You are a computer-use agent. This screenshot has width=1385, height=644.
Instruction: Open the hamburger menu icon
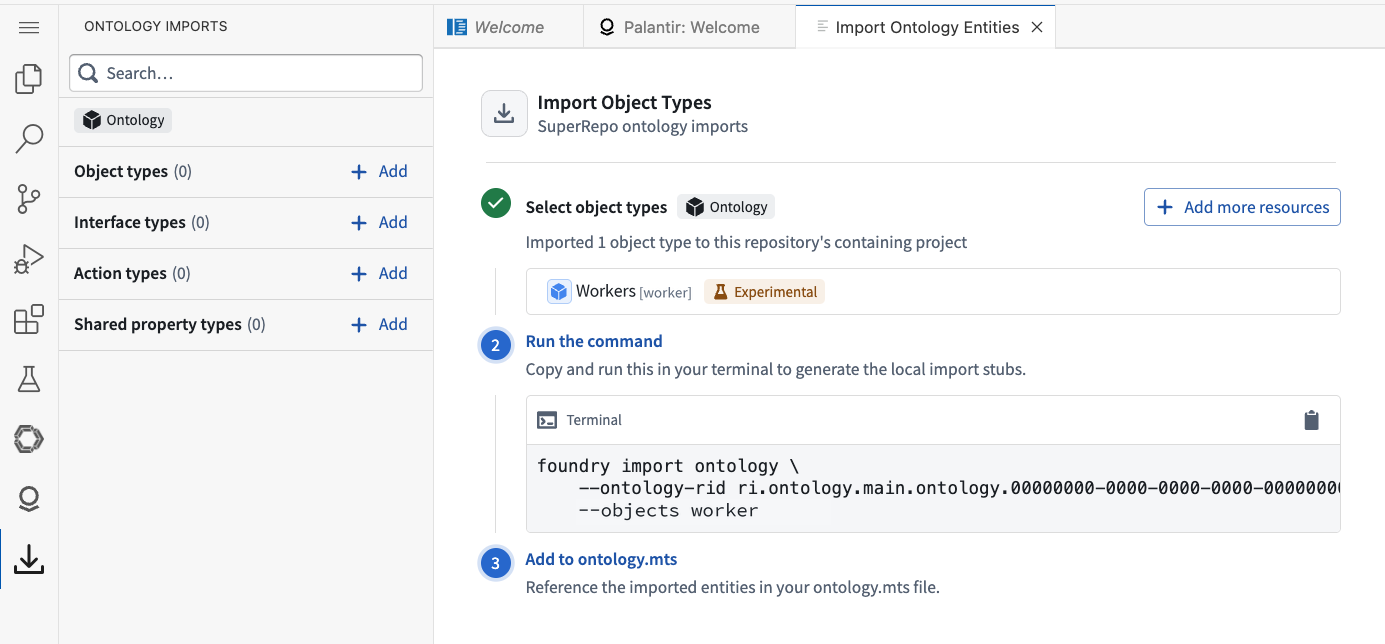pos(29,27)
